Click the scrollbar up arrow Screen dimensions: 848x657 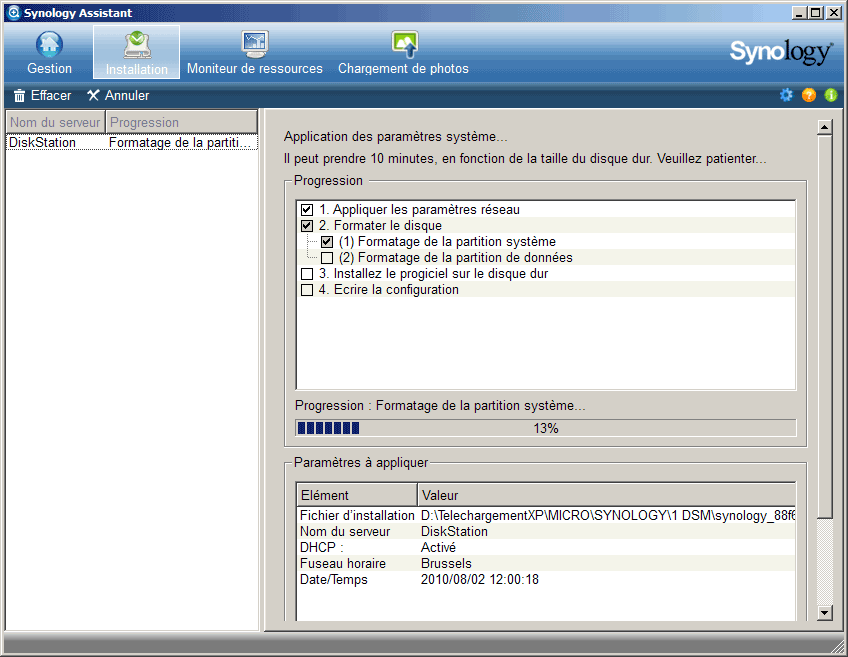[x=824, y=128]
